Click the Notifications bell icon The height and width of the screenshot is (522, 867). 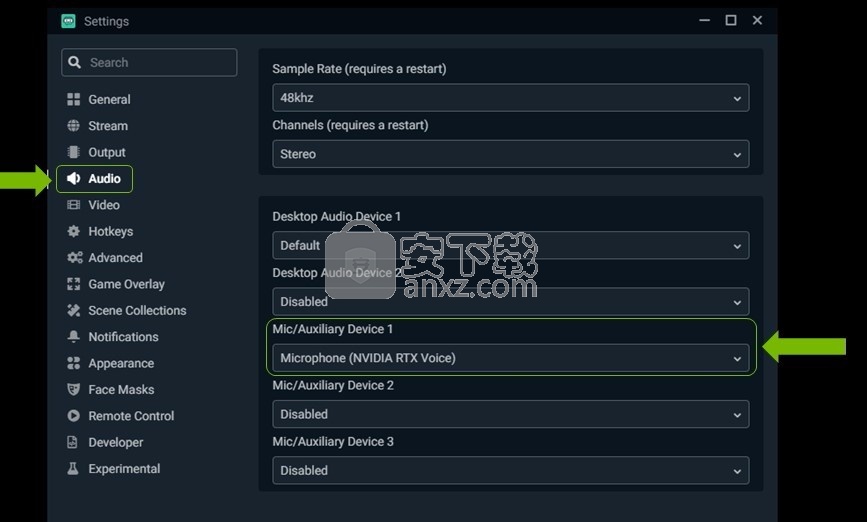[74, 337]
